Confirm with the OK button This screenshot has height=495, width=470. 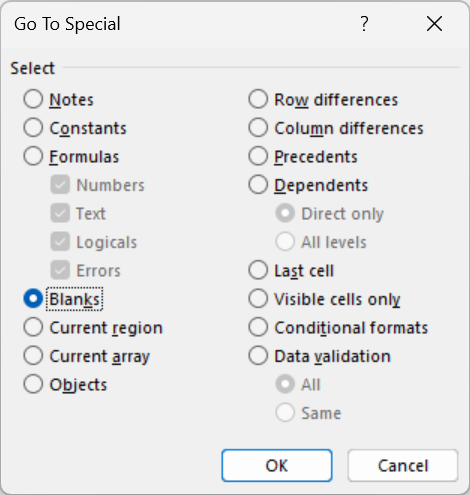point(277,465)
